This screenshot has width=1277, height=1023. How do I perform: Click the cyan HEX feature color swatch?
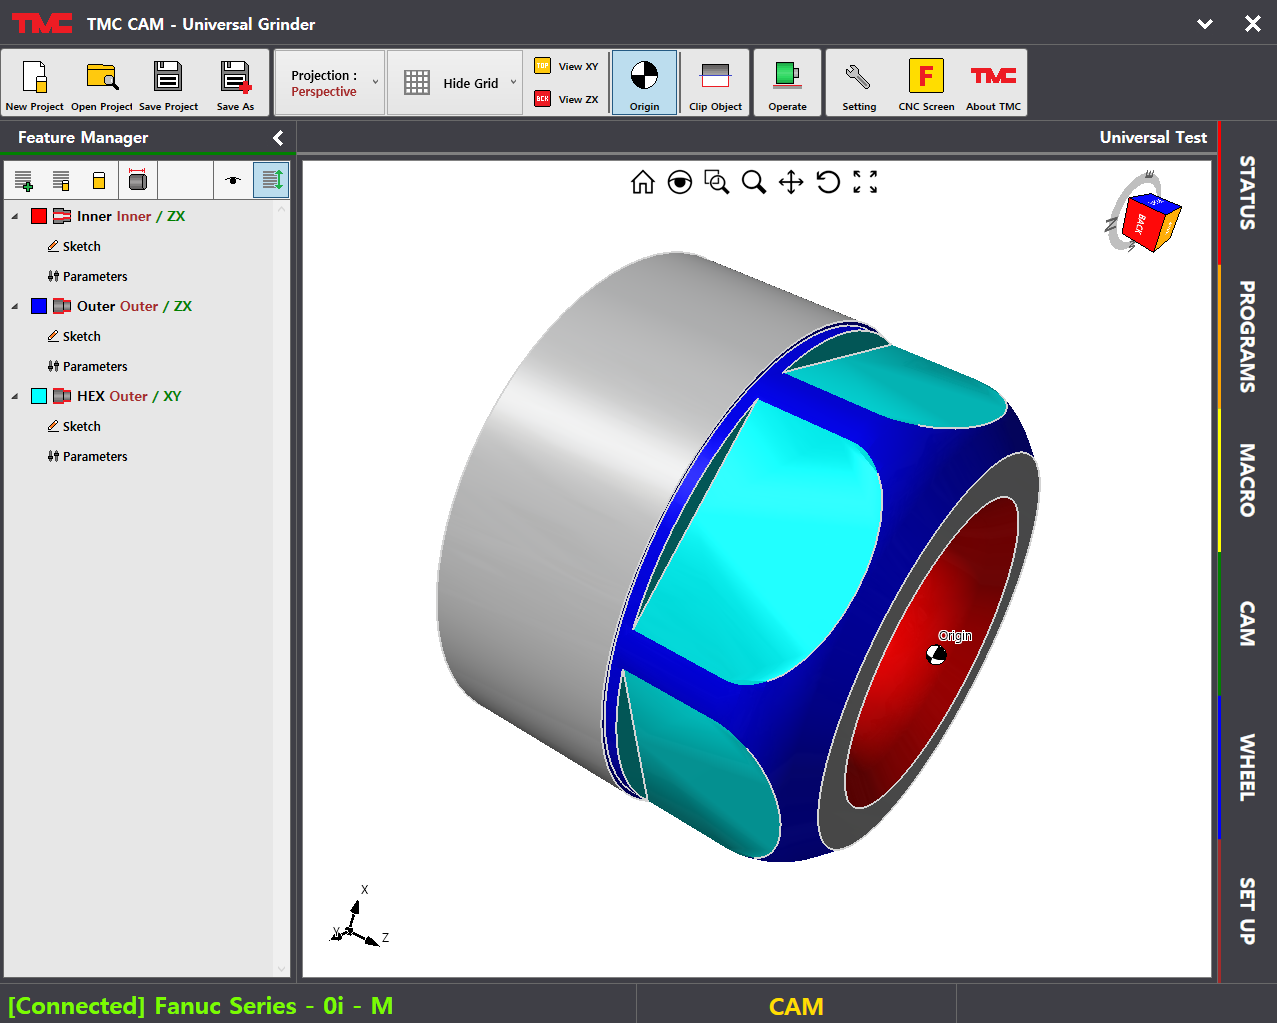click(x=39, y=396)
